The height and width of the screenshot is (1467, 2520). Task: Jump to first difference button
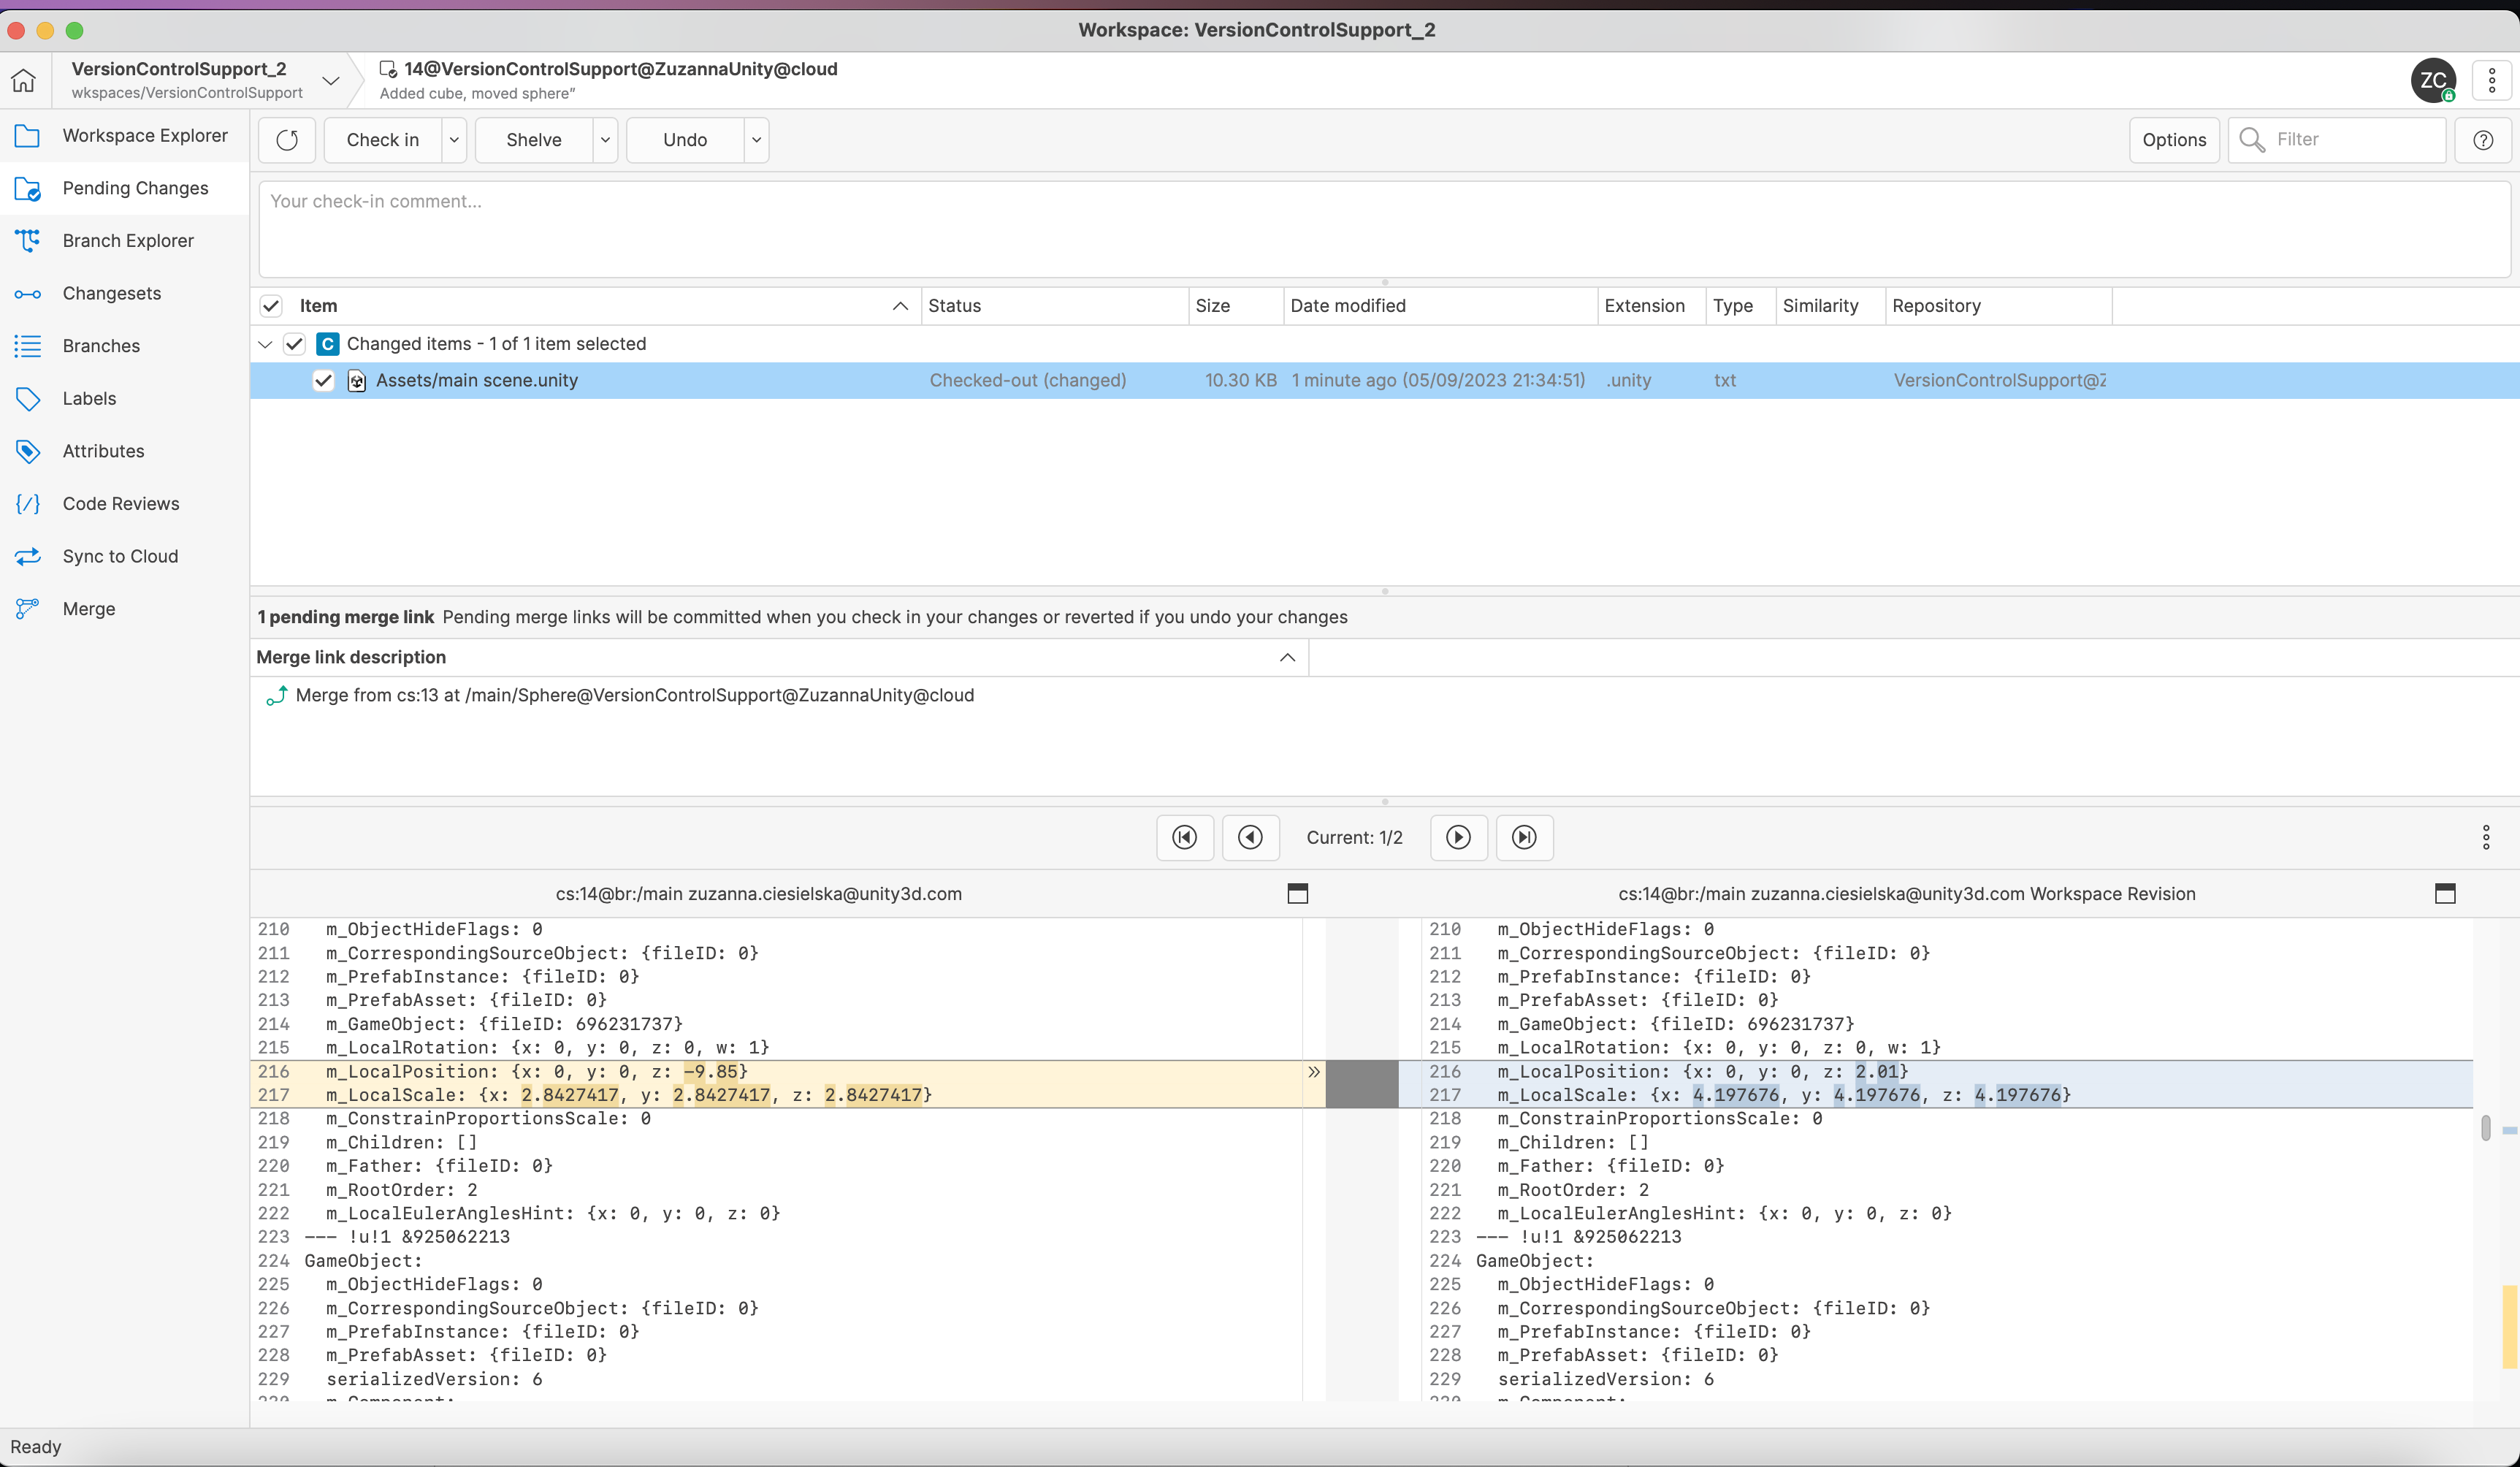point(1185,837)
